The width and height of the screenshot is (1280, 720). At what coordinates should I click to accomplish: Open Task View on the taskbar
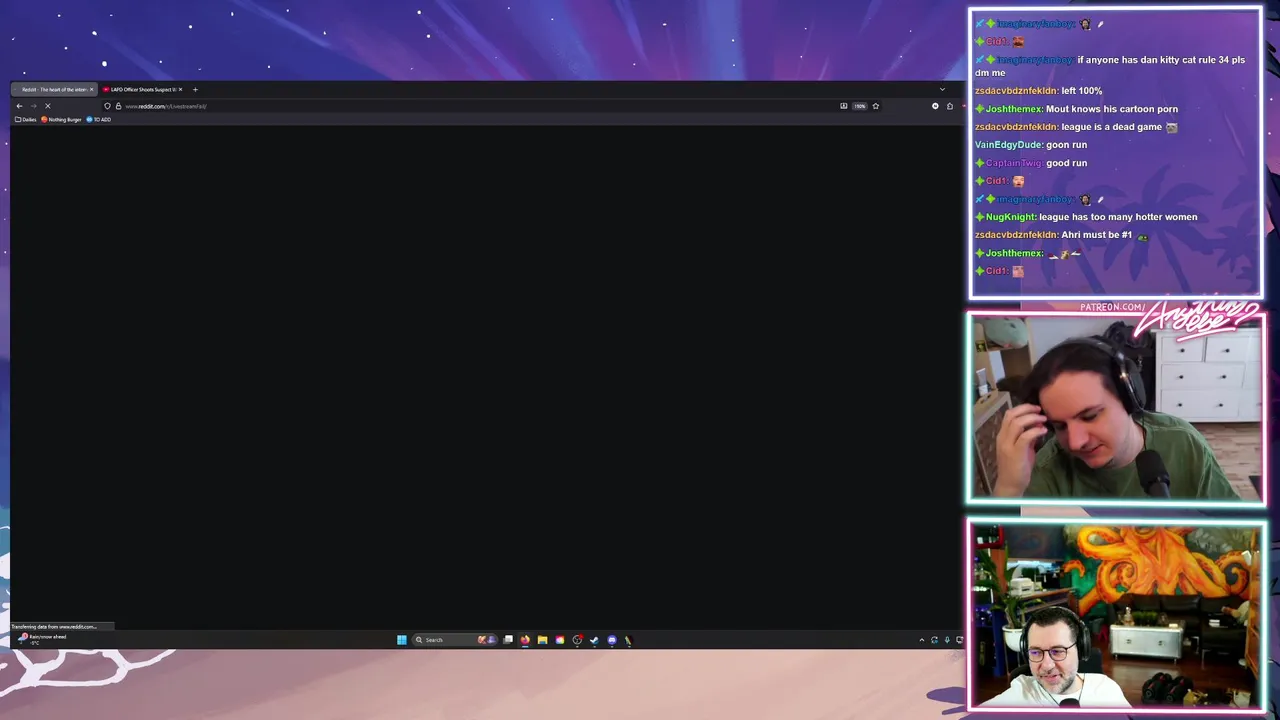pos(508,640)
